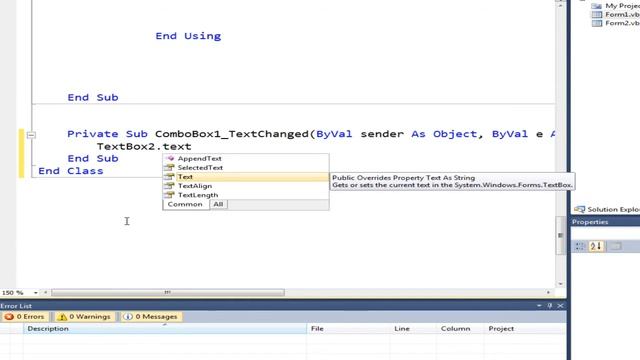
Task: Click the Property Pages icon in Properties
Action: pyautogui.click(x=616, y=246)
